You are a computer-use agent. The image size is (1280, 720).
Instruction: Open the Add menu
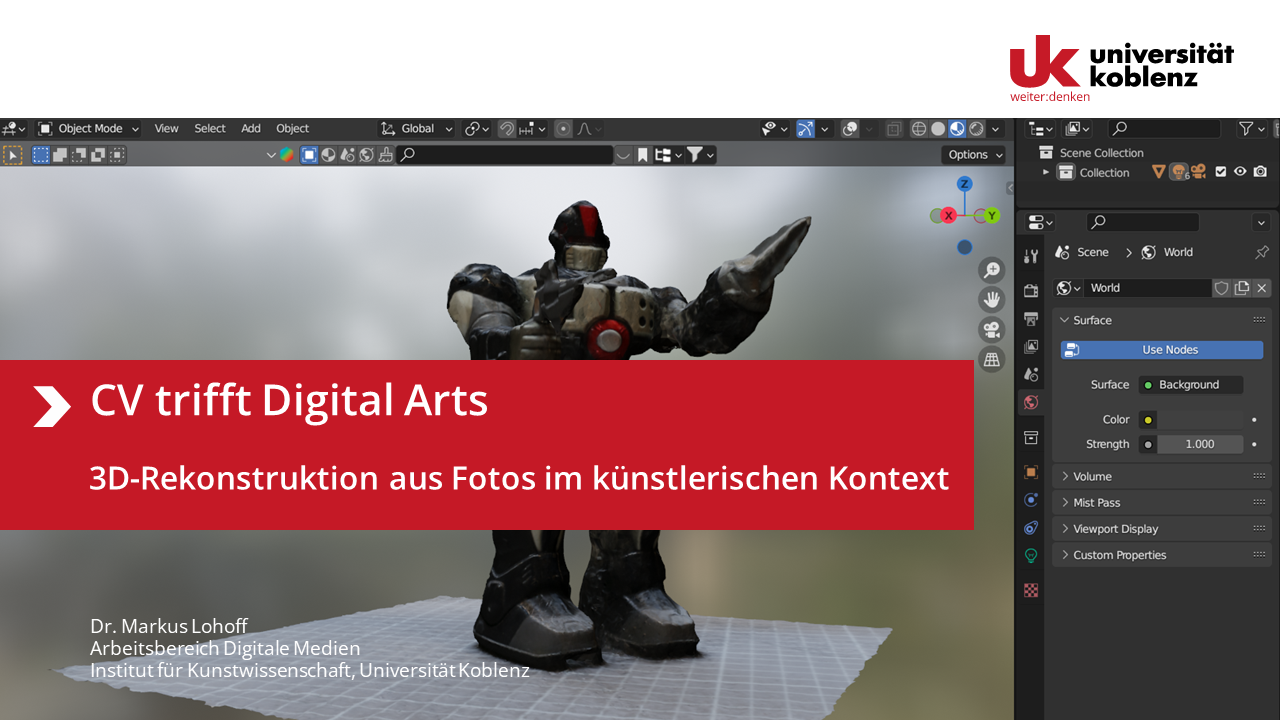(x=251, y=129)
